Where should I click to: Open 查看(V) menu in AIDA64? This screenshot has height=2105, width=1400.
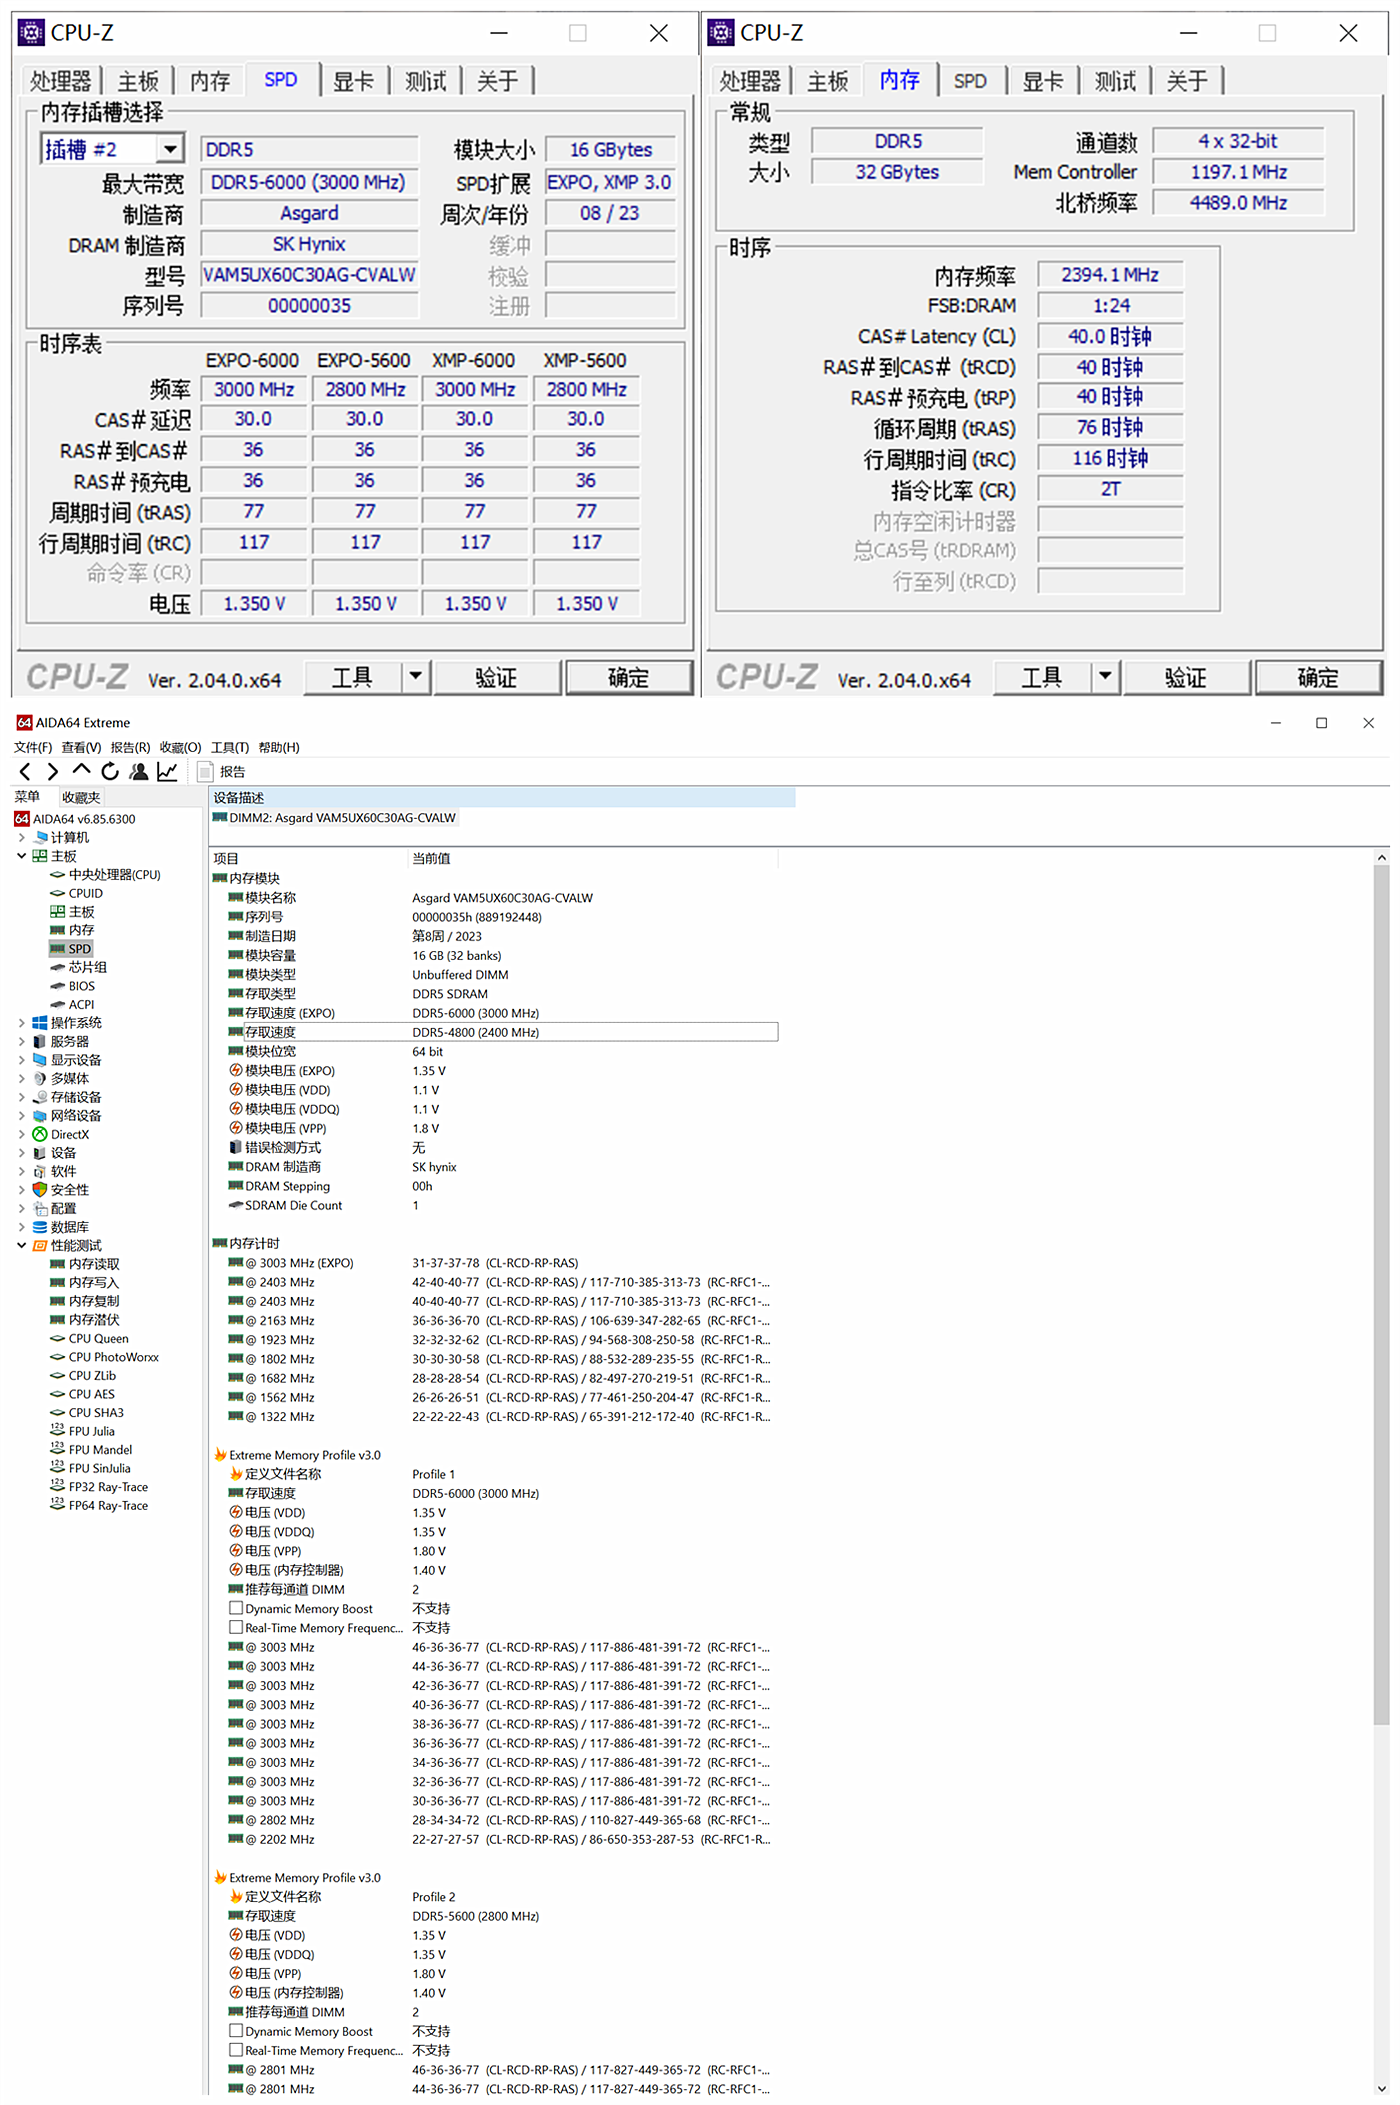(x=81, y=747)
